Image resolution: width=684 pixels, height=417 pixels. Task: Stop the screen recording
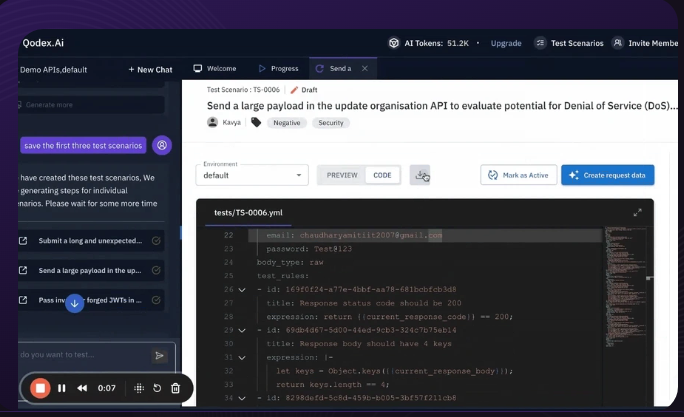click(x=39, y=388)
